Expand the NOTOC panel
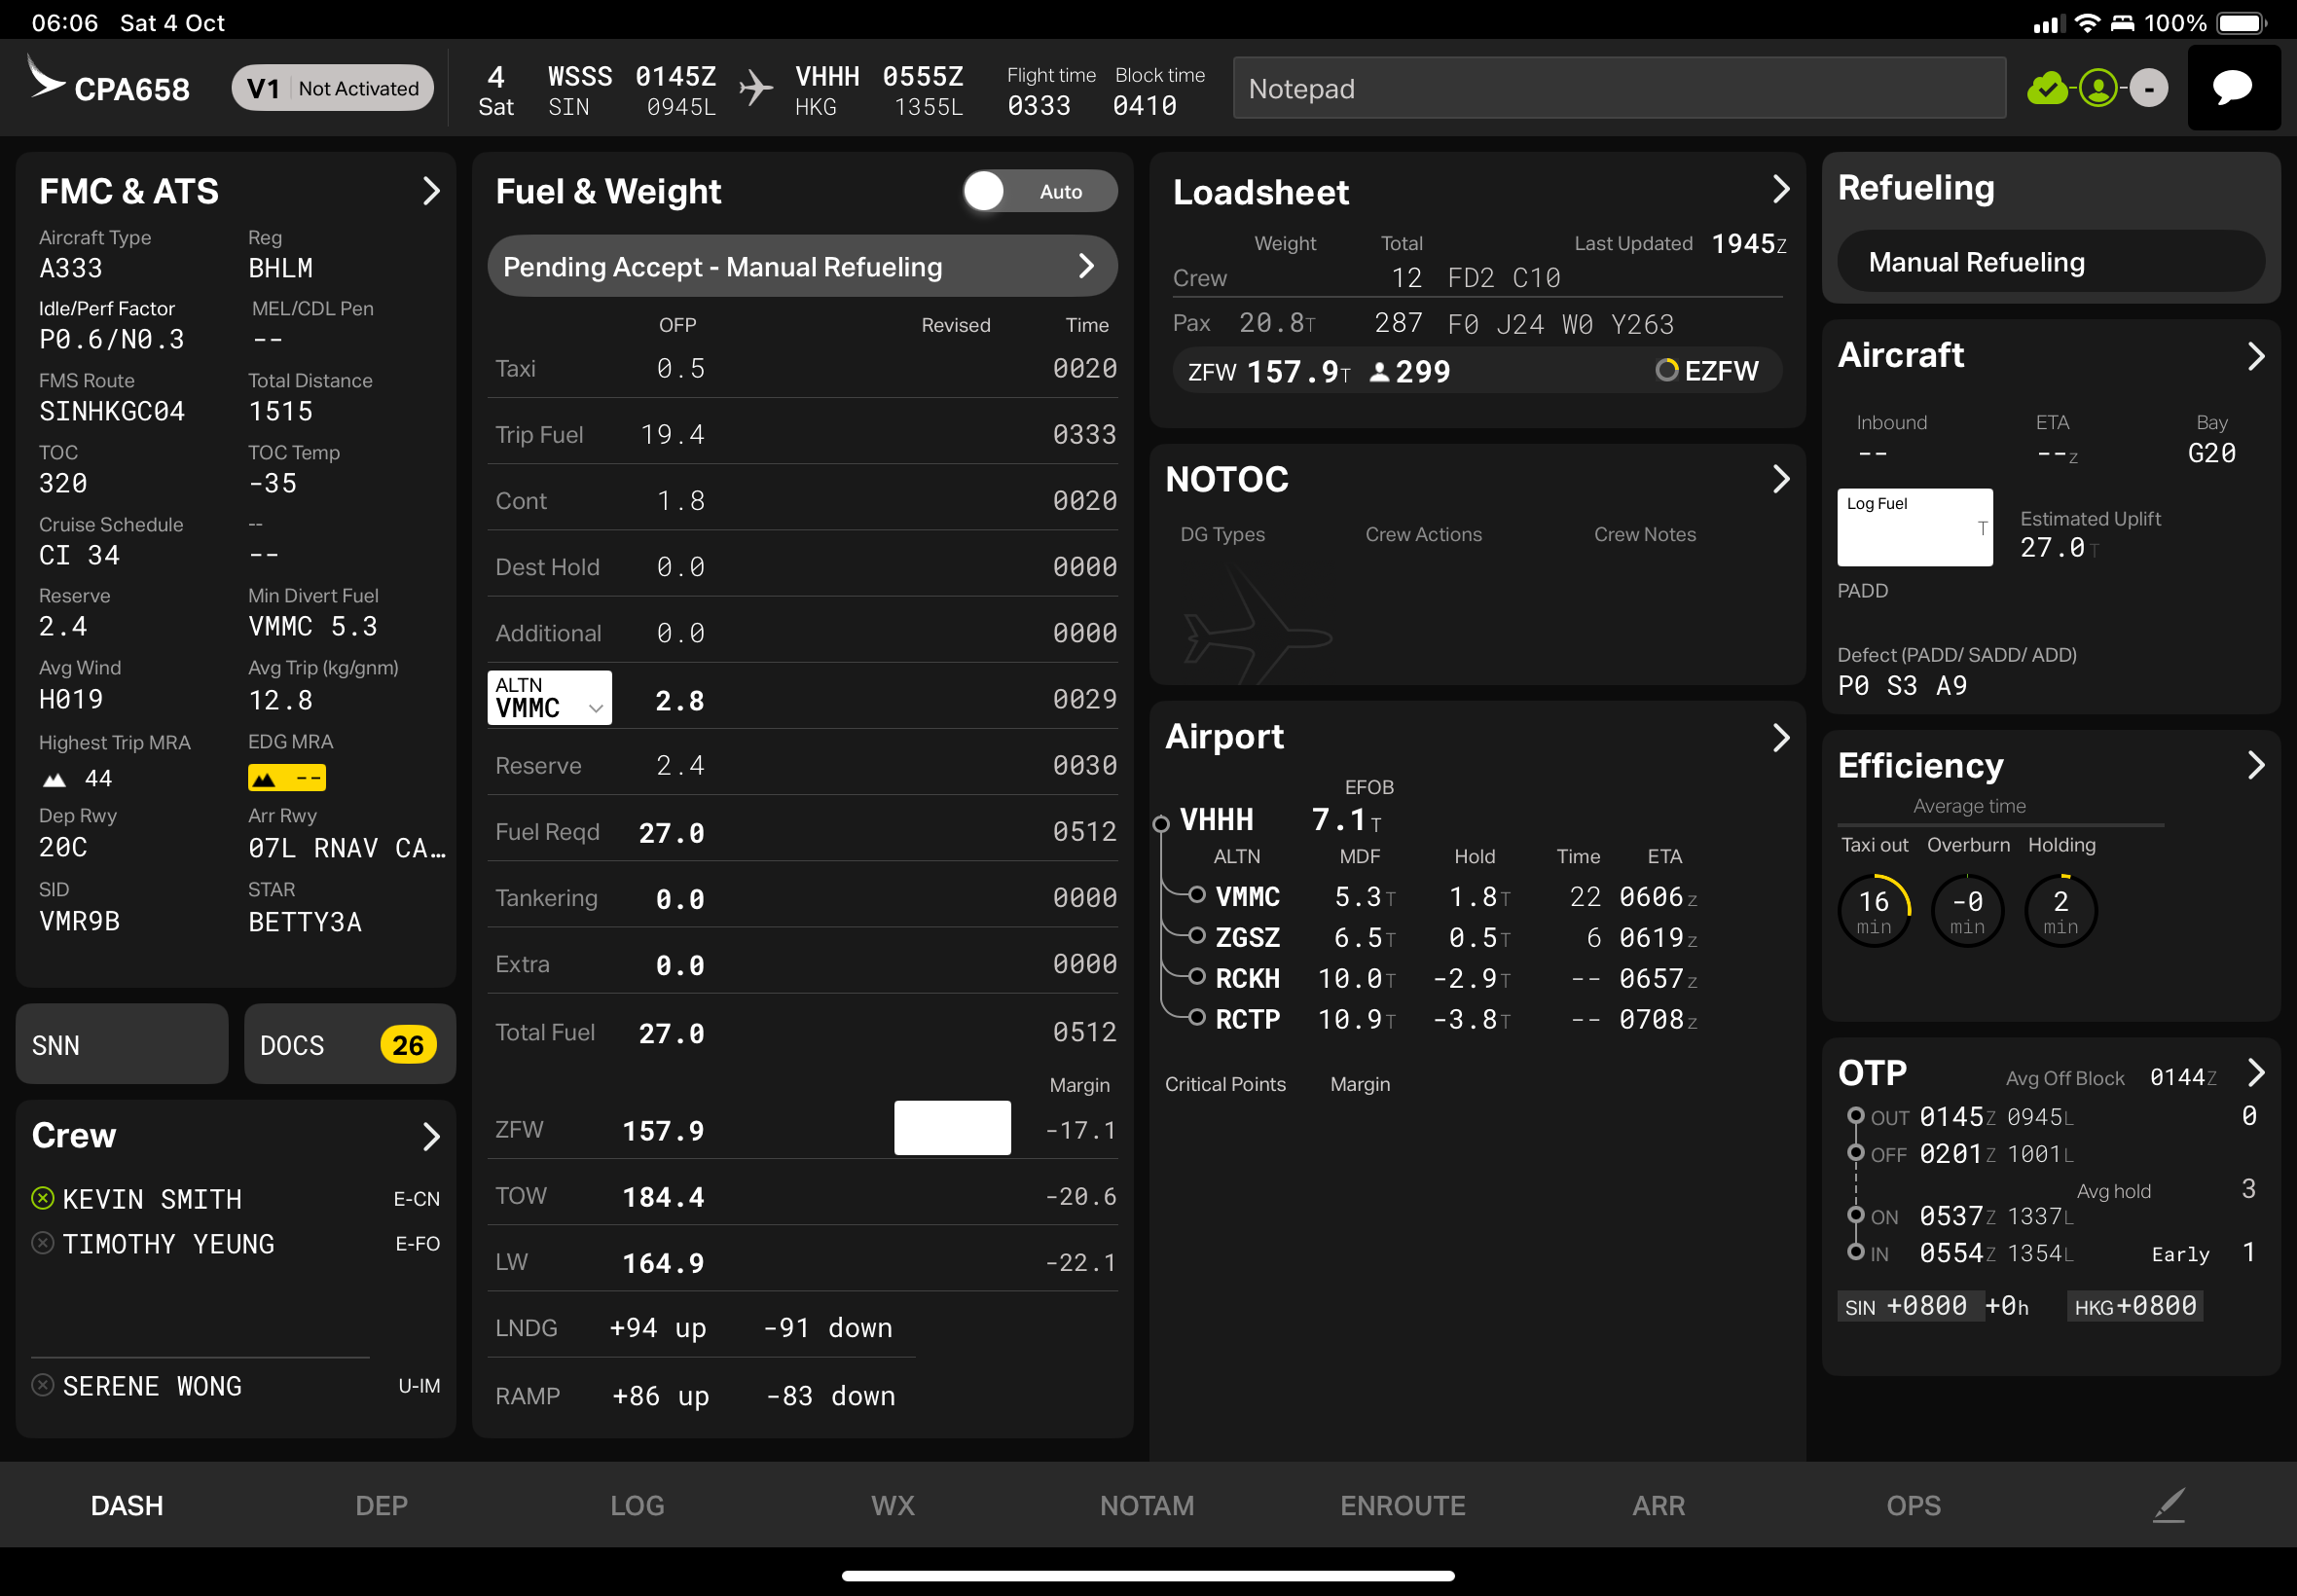Viewport: 2297px width, 1596px height. (1781, 479)
